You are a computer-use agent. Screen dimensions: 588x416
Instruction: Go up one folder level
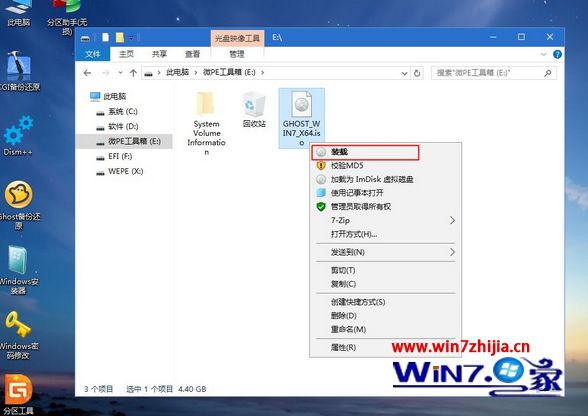coord(133,73)
